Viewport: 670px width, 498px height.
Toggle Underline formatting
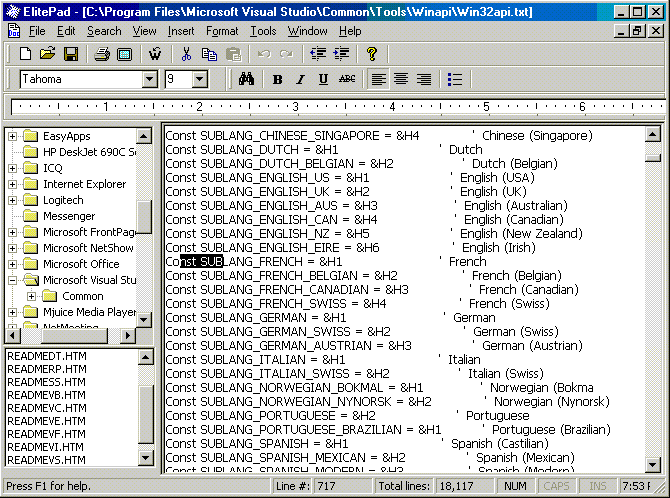click(x=323, y=79)
